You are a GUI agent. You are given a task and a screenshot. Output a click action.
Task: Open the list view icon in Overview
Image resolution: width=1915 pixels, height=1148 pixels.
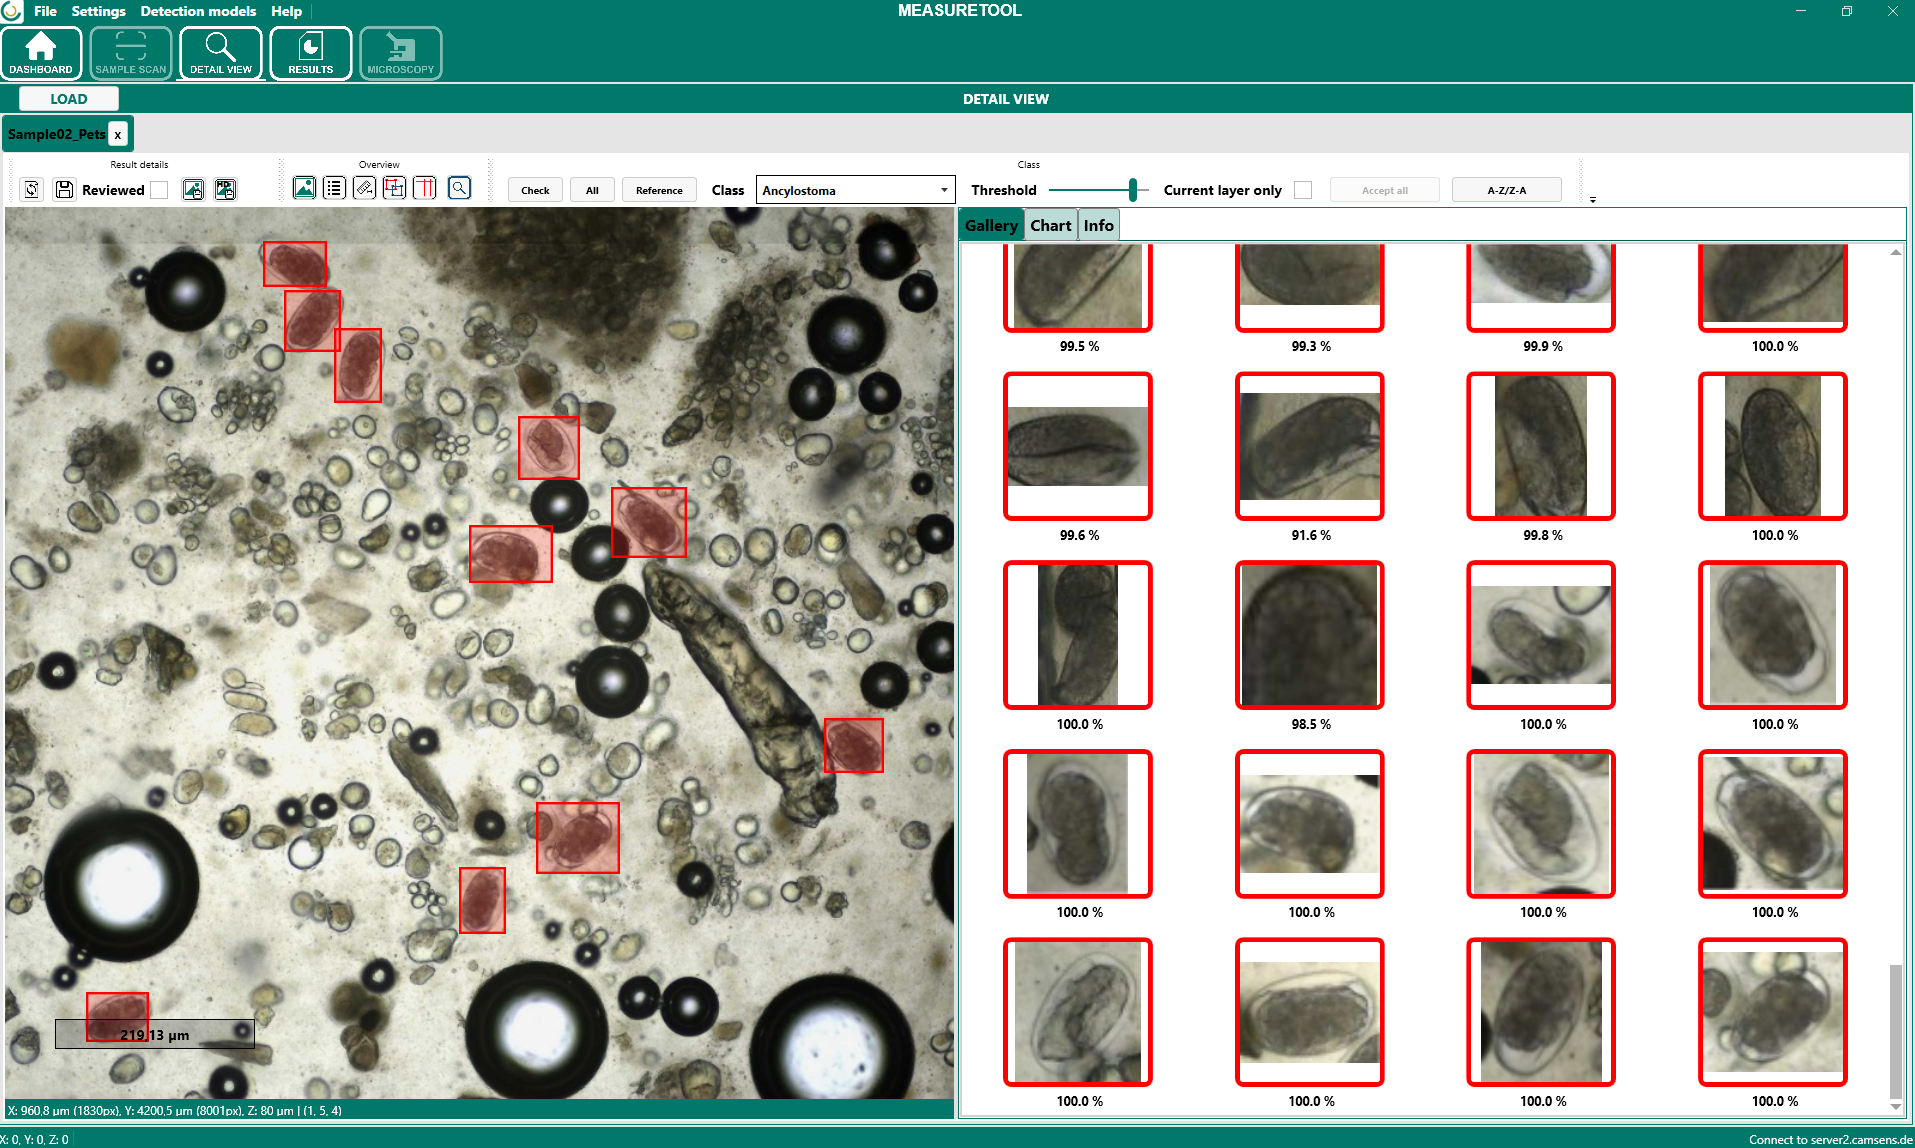334,188
